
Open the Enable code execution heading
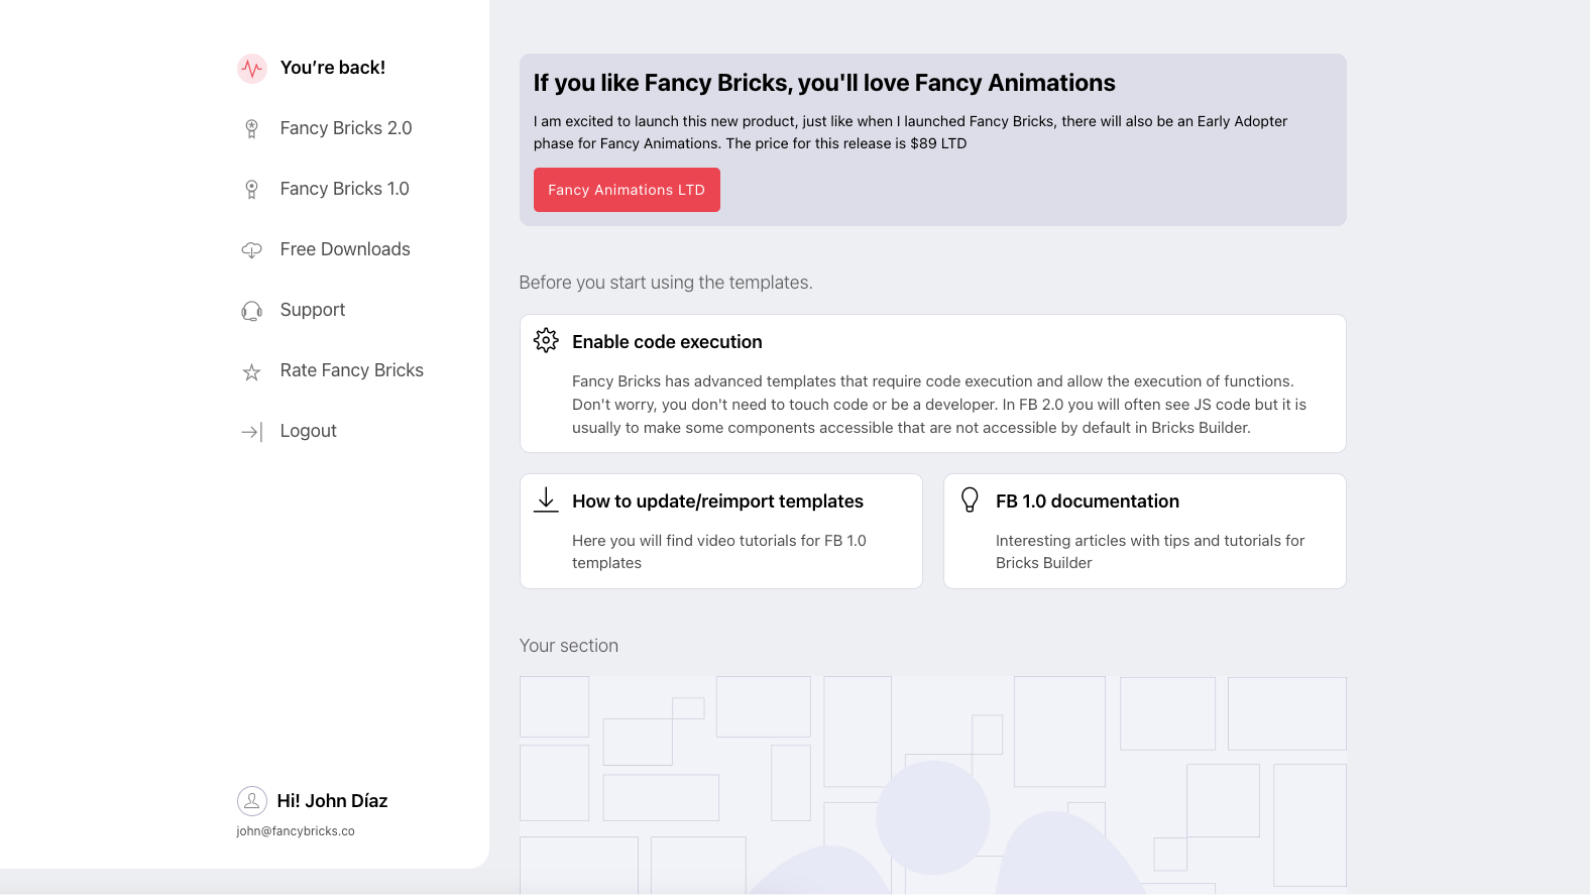[667, 342]
